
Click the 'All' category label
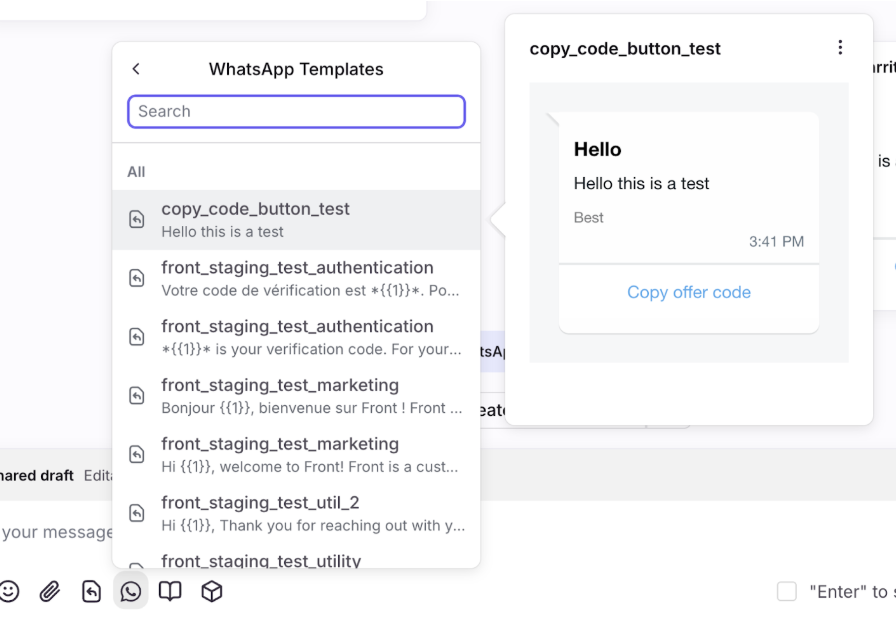tap(136, 172)
